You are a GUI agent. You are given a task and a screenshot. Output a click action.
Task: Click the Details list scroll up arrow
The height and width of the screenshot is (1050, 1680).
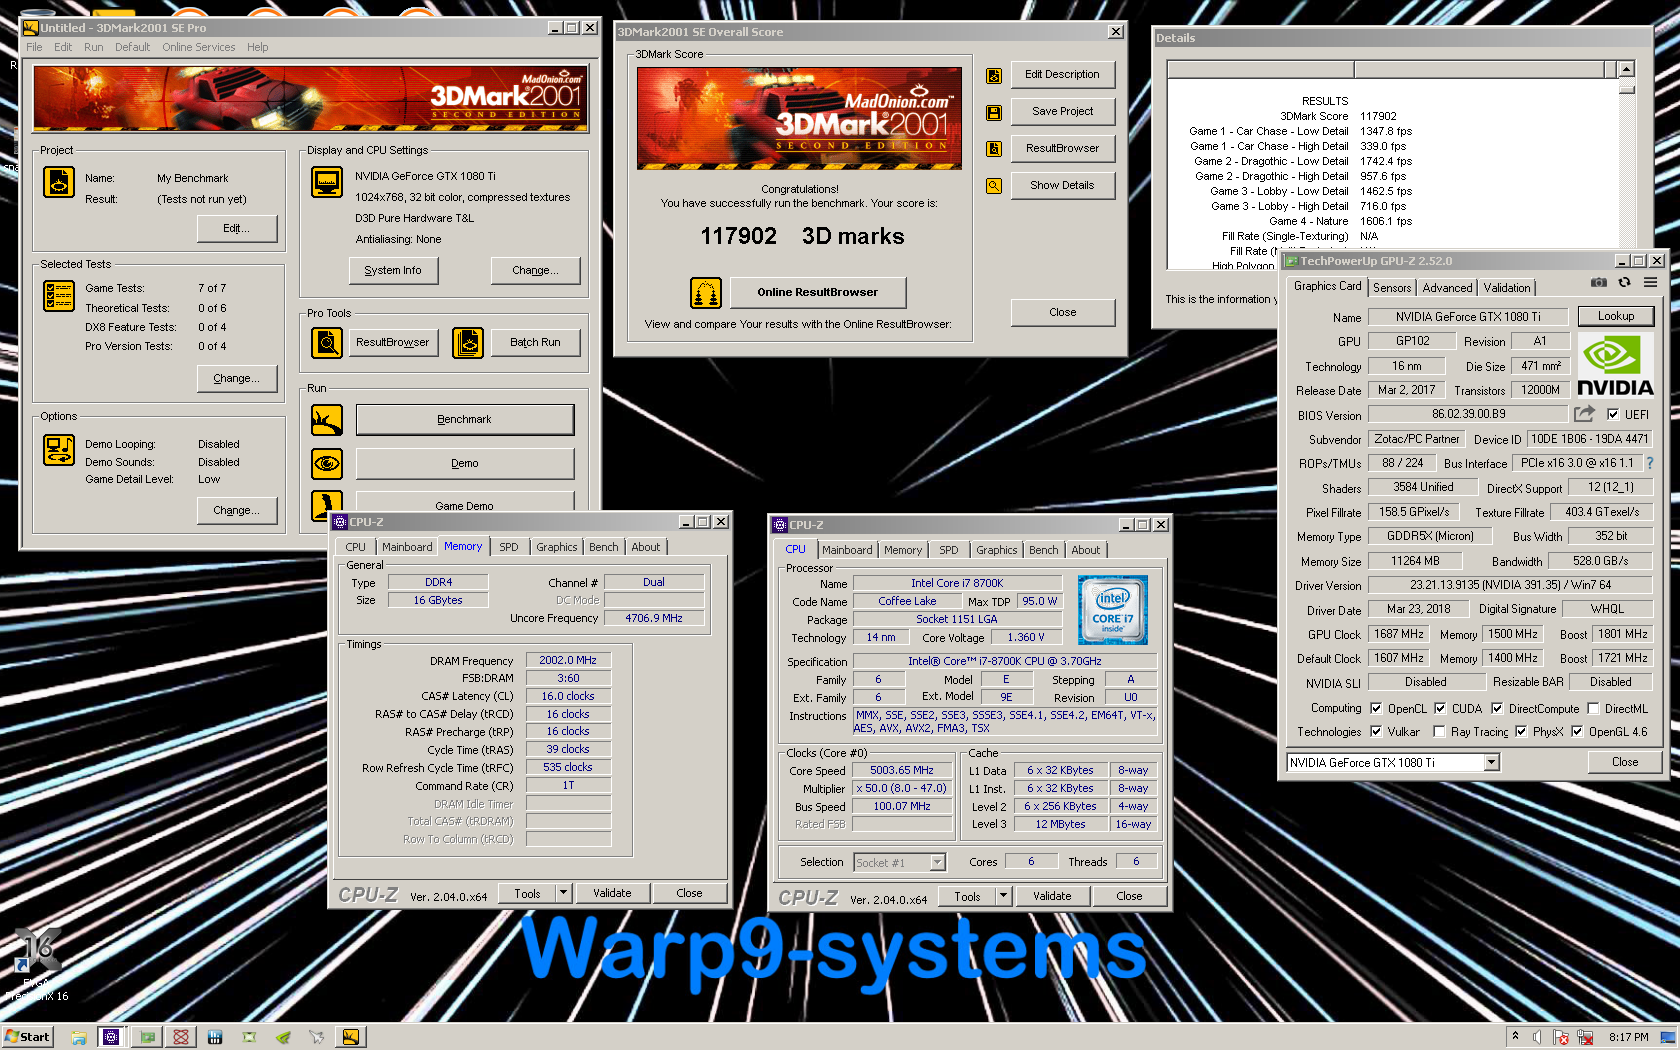click(x=1626, y=69)
